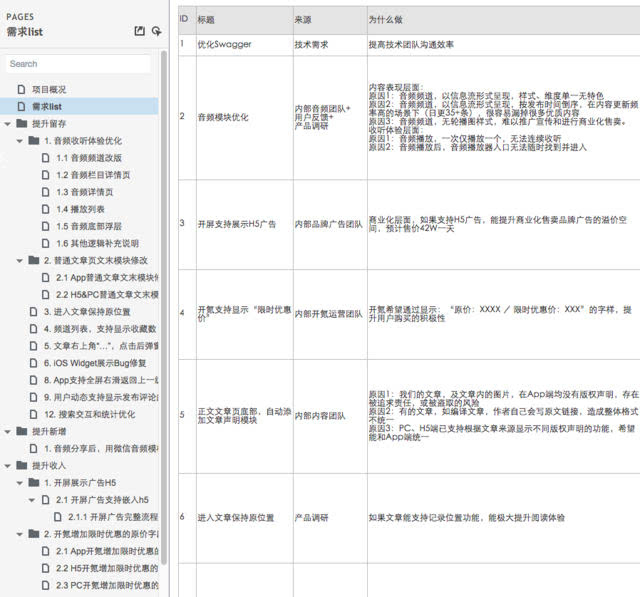
Task: Click the page icon for 项目概况
Action: [x=21, y=89]
